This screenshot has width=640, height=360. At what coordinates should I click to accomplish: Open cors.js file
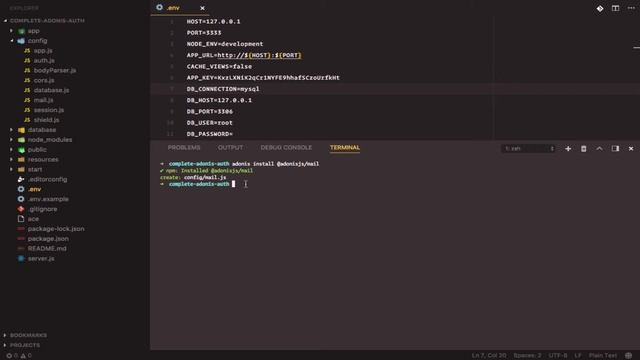coord(44,80)
